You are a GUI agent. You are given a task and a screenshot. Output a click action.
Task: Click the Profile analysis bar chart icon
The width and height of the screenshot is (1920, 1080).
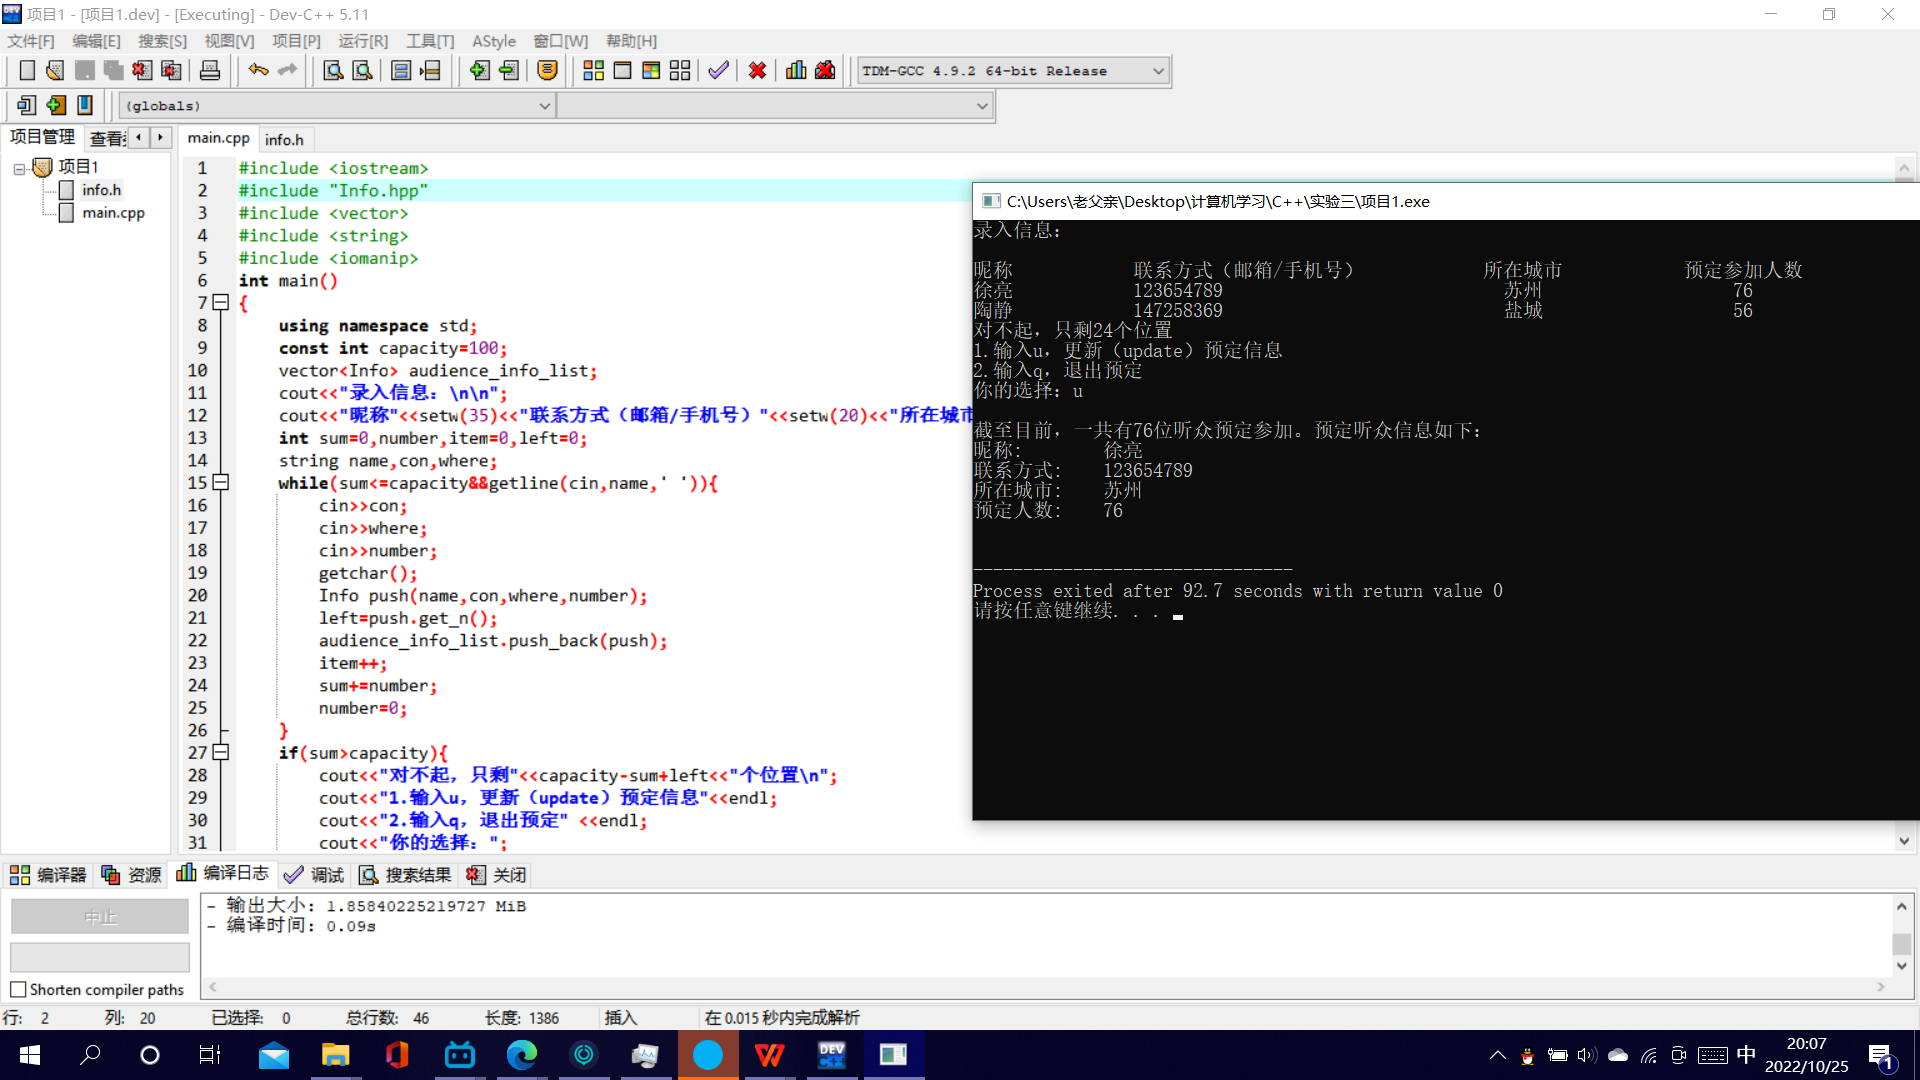pyautogui.click(x=796, y=70)
